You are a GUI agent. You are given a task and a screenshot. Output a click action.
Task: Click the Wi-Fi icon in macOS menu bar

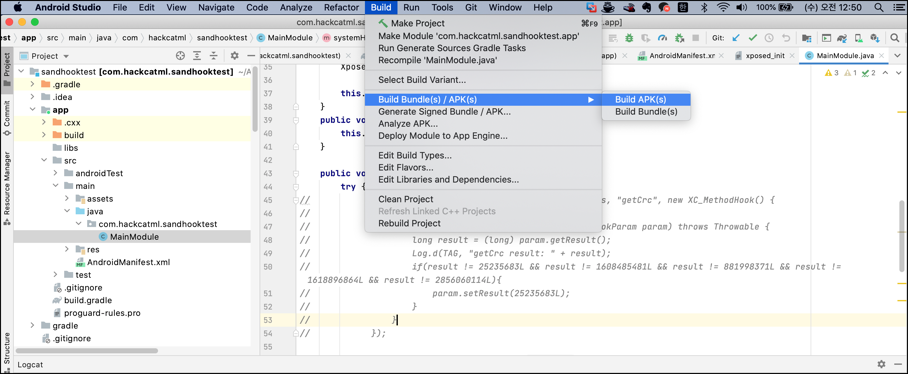(x=722, y=8)
